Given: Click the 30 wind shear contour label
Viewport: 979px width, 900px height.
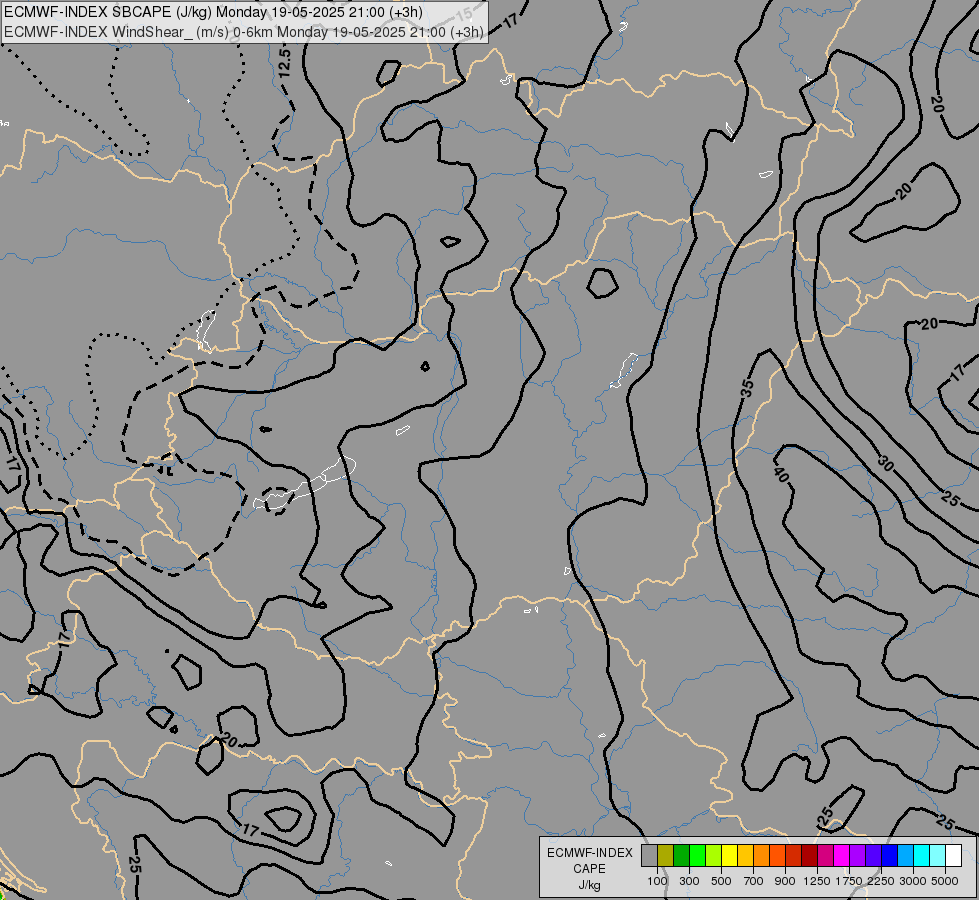Looking at the screenshot, I should (885, 463).
